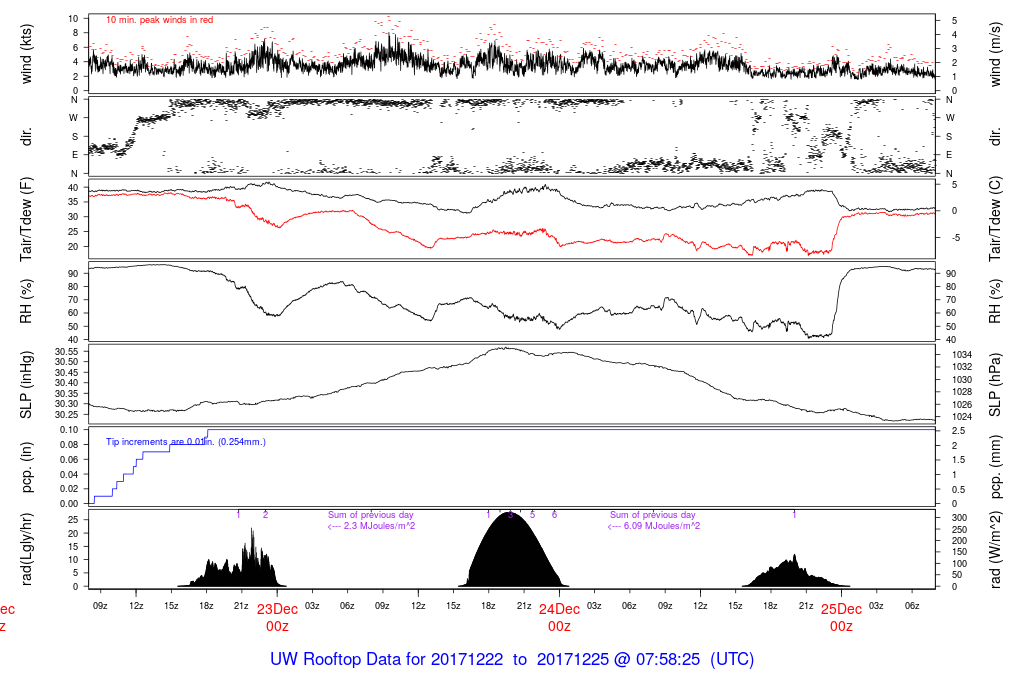
Task: Click the "30.55" pressure tick value
Action: point(67,351)
